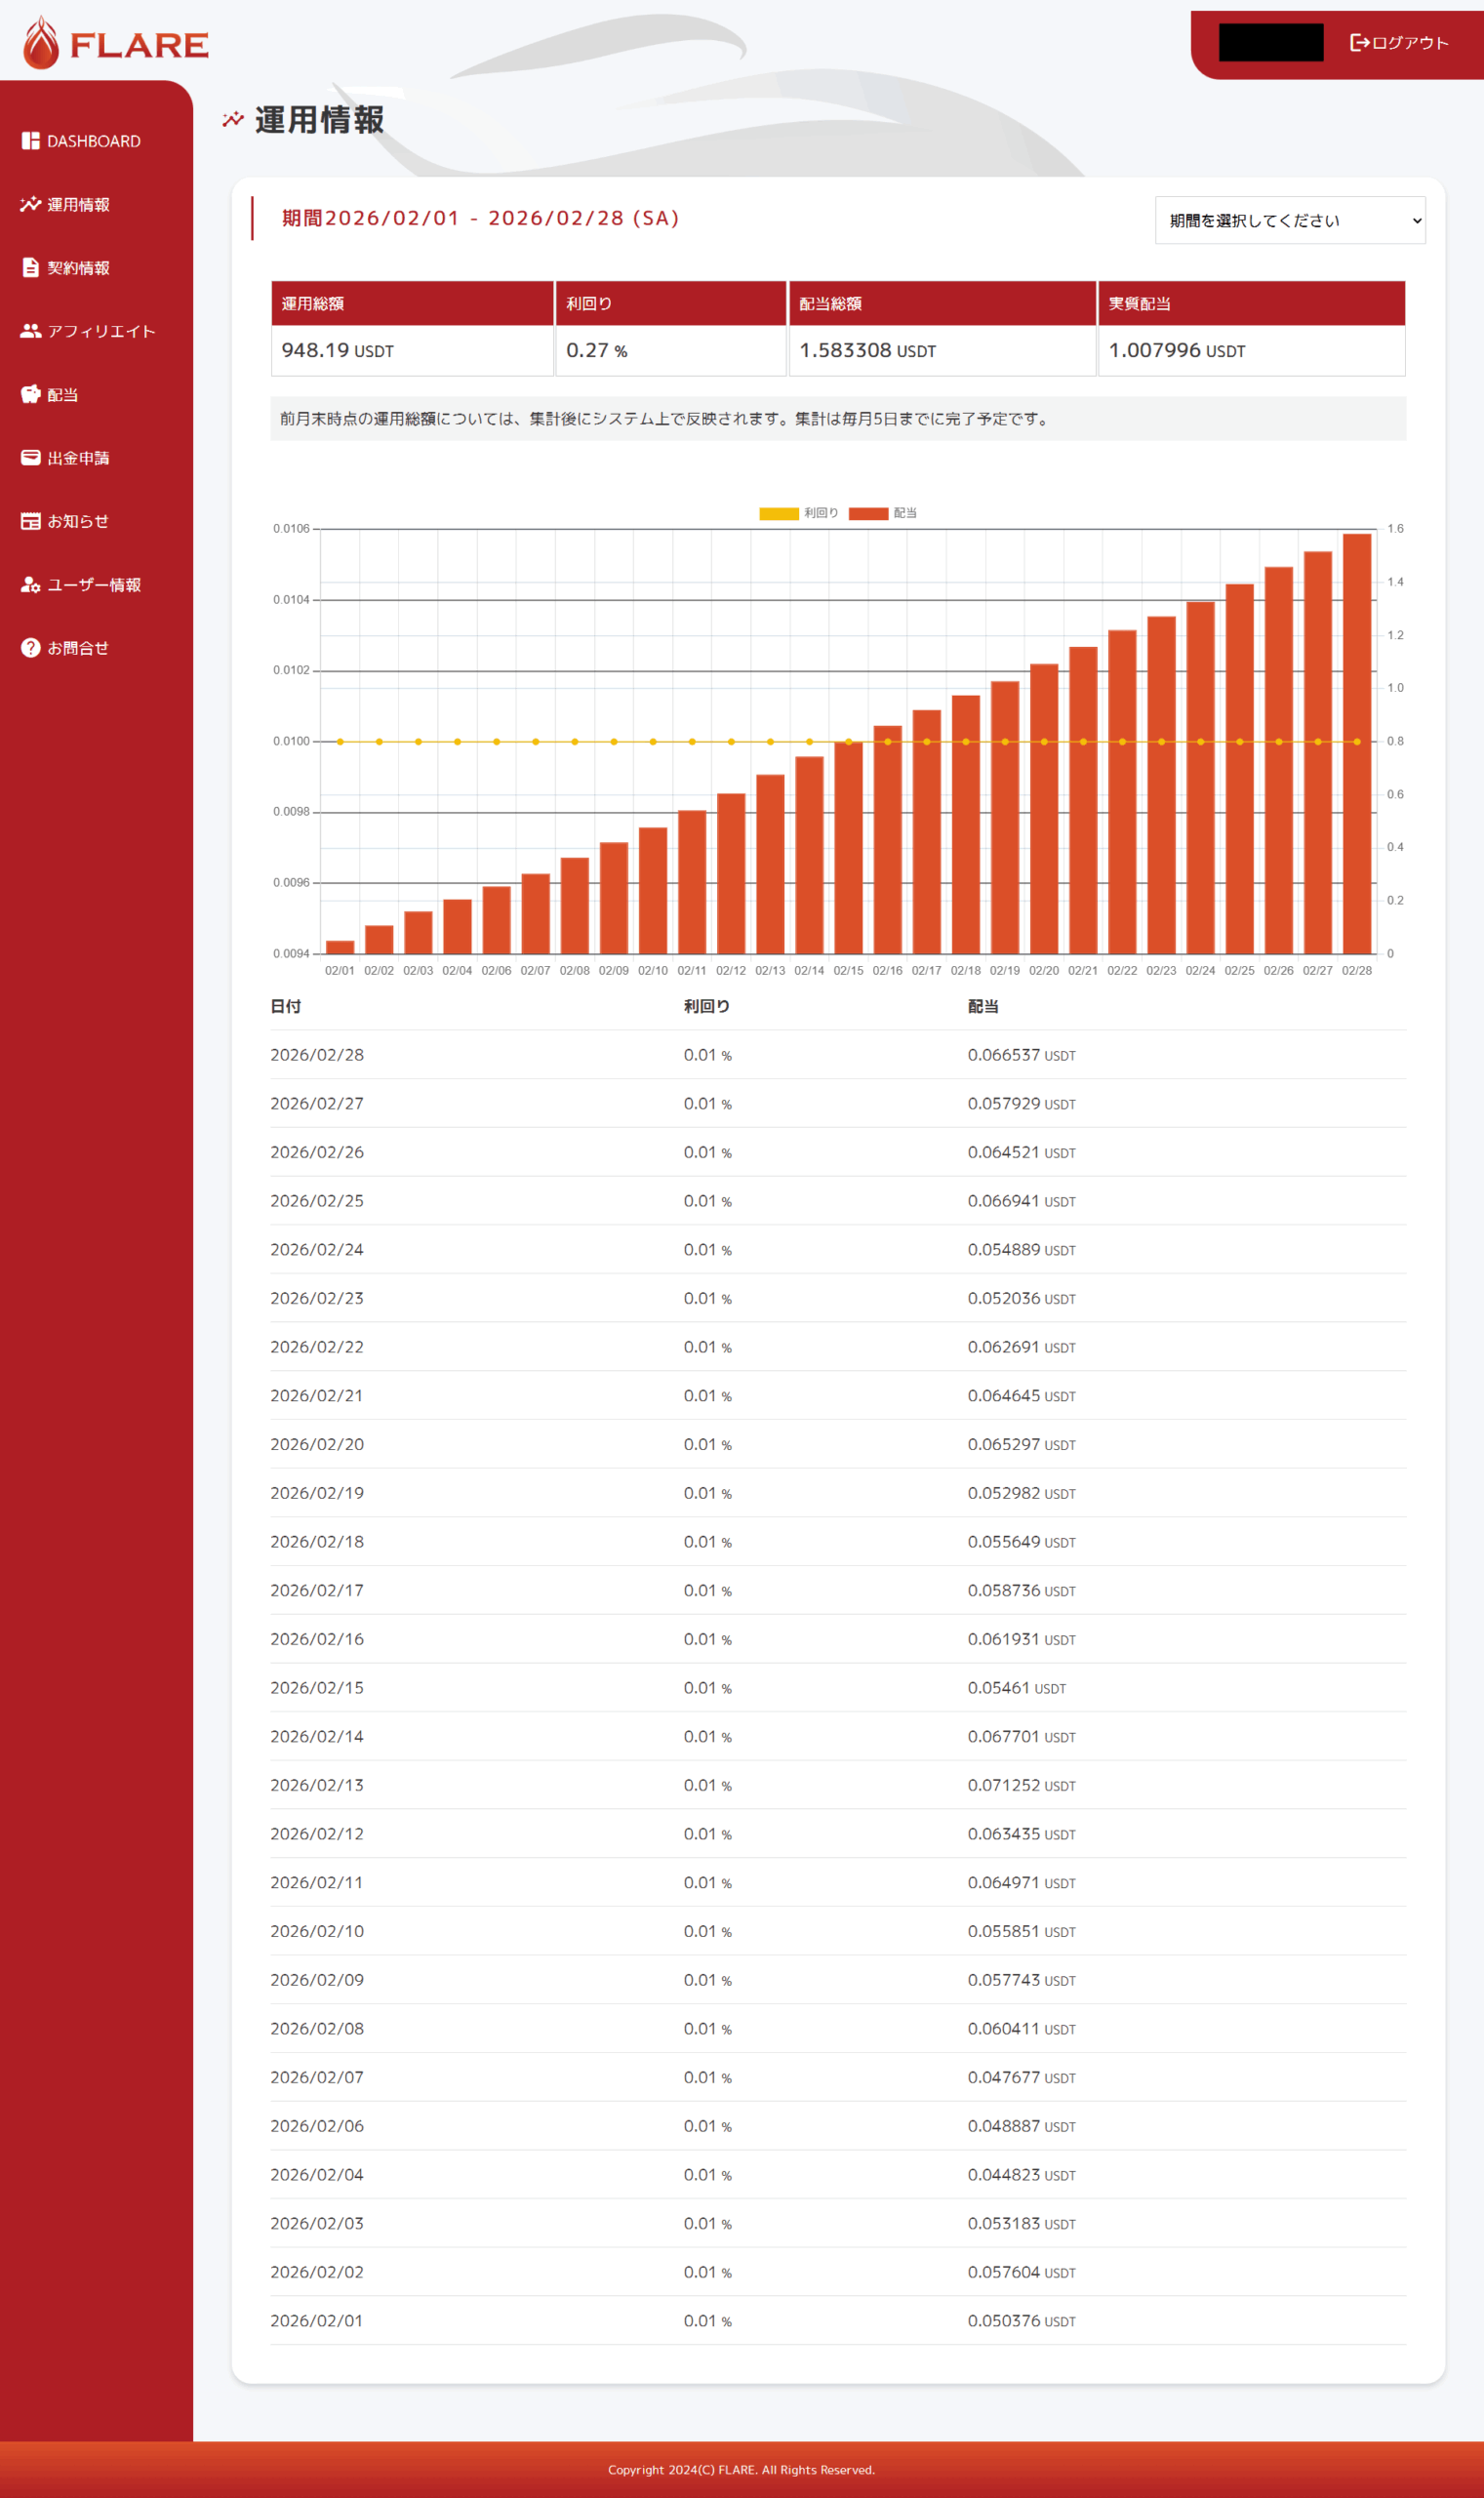The image size is (1484, 2498).
Task: Open 運用情報 in the sidebar menu
Action: 78,205
